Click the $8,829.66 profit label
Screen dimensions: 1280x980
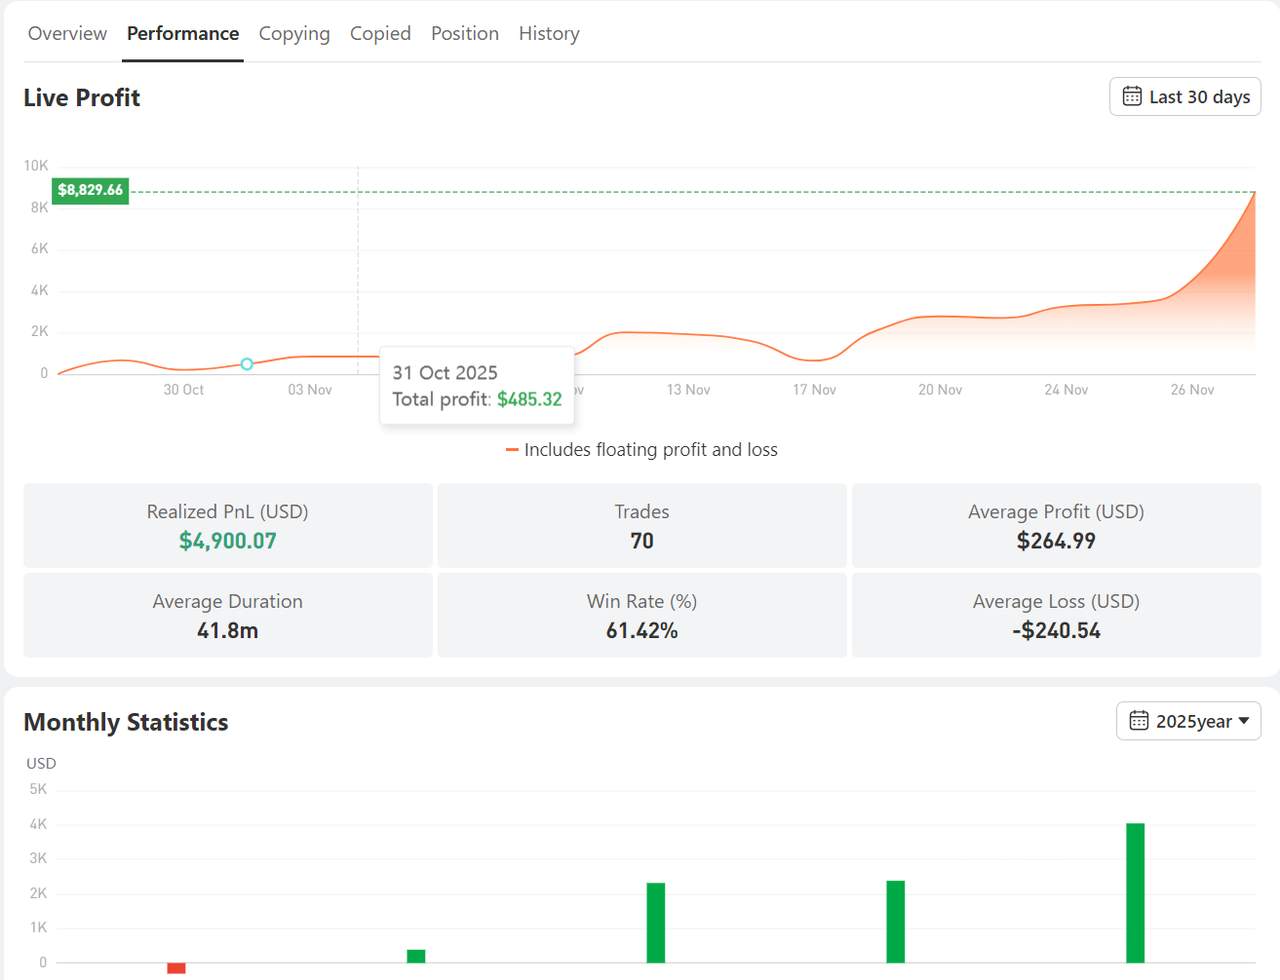click(x=89, y=189)
